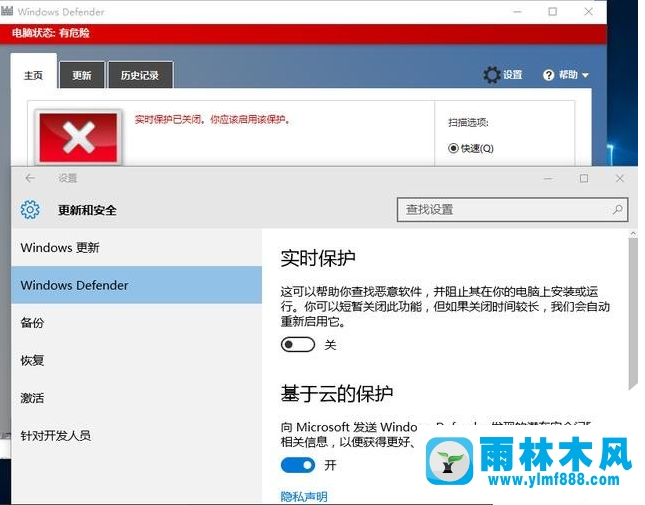Minimize the Windows Defender window
Image resolution: width=645 pixels, height=505 pixels.
[517, 12]
